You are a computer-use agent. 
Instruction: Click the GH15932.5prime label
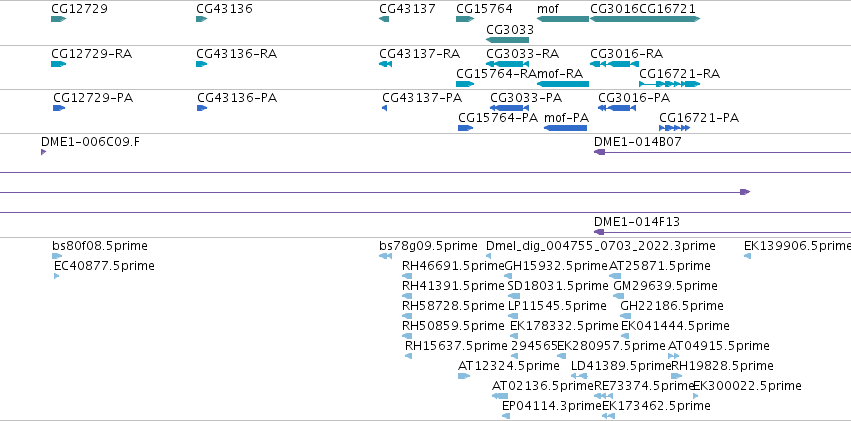tap(556, 266)
